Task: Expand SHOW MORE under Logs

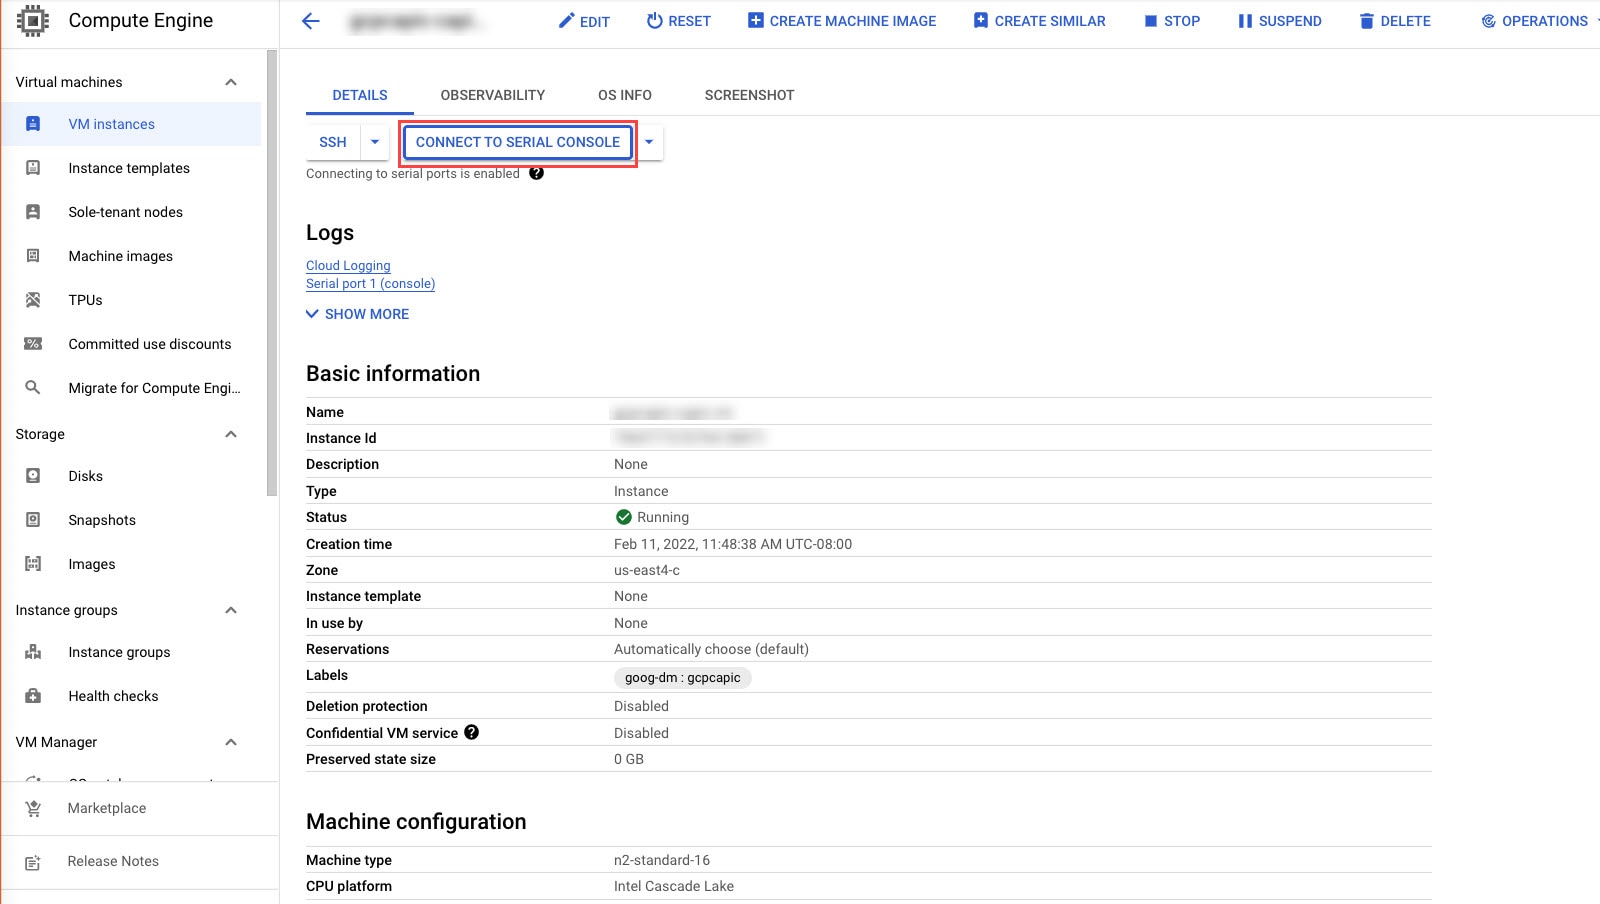Action: point(357,314)
